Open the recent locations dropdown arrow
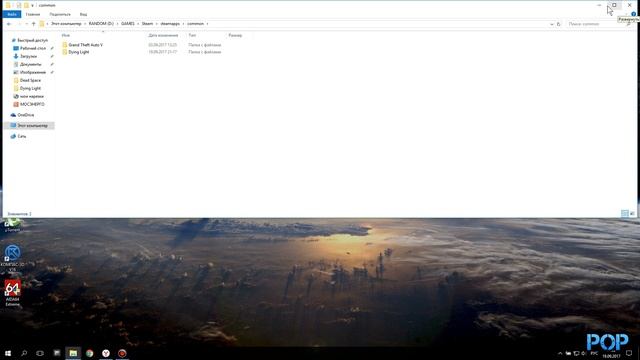640x360 pixels. (x=27, y=24)
